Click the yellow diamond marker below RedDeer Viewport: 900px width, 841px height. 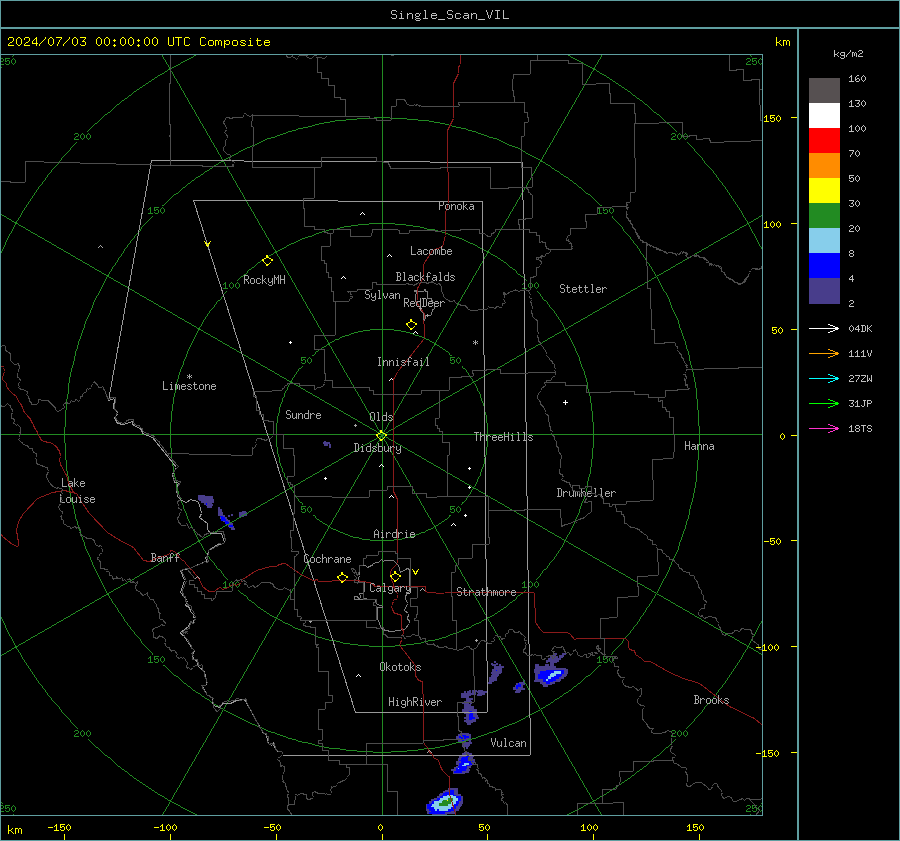[411, 325]
